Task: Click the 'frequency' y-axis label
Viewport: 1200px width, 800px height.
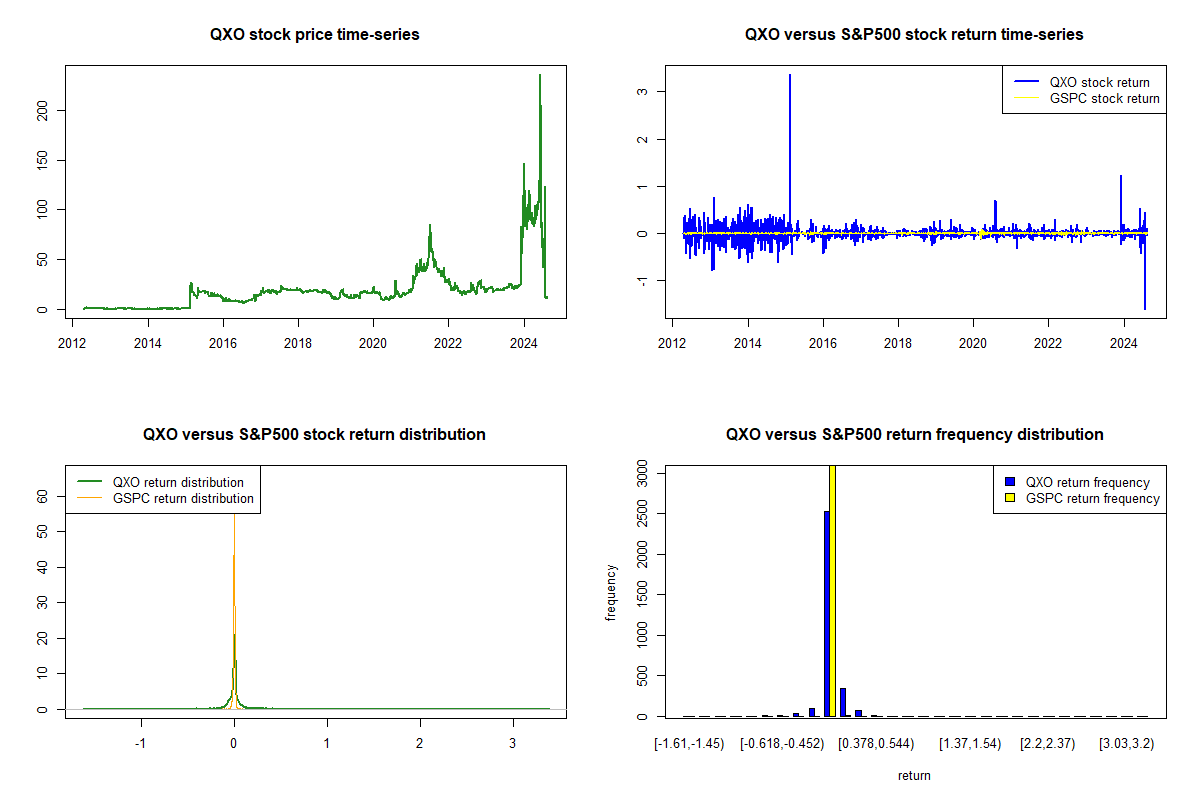Action: point(610,593)
